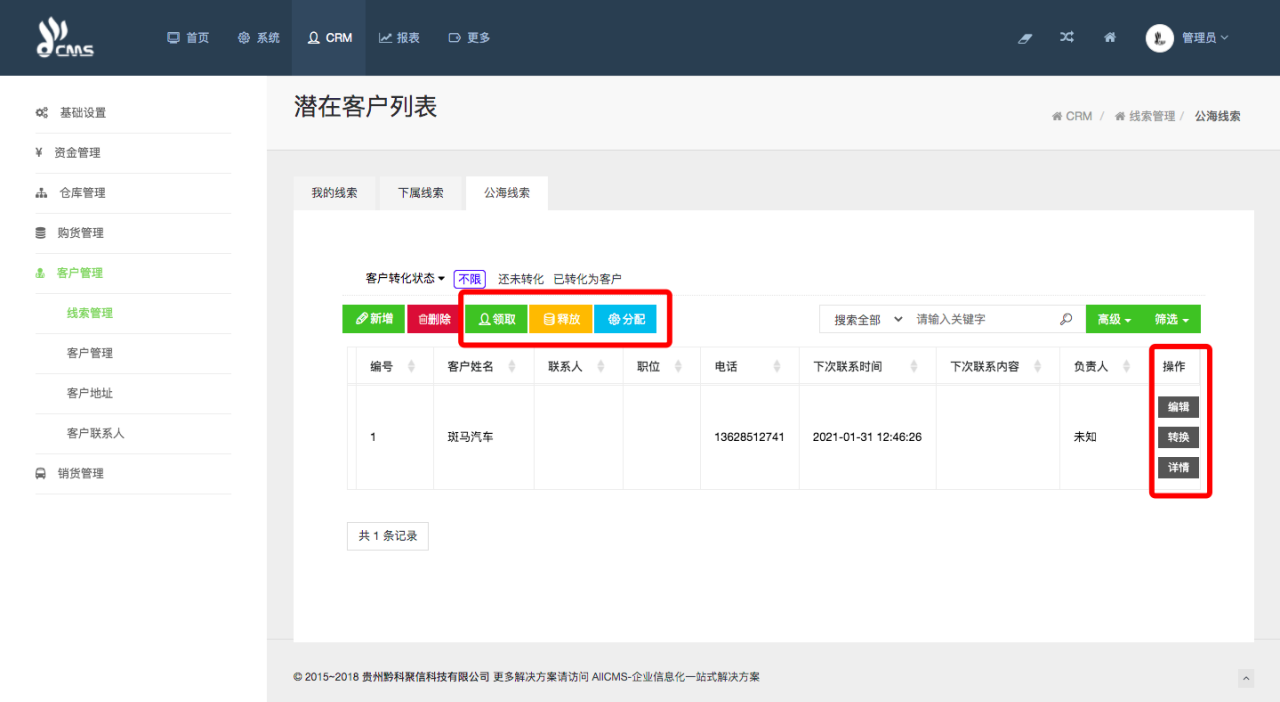The width and height of the screenshot is (1280, 702).
Task: Select the 还未转化 filter option
Action: pyautogui.click(x=521, y=279)
